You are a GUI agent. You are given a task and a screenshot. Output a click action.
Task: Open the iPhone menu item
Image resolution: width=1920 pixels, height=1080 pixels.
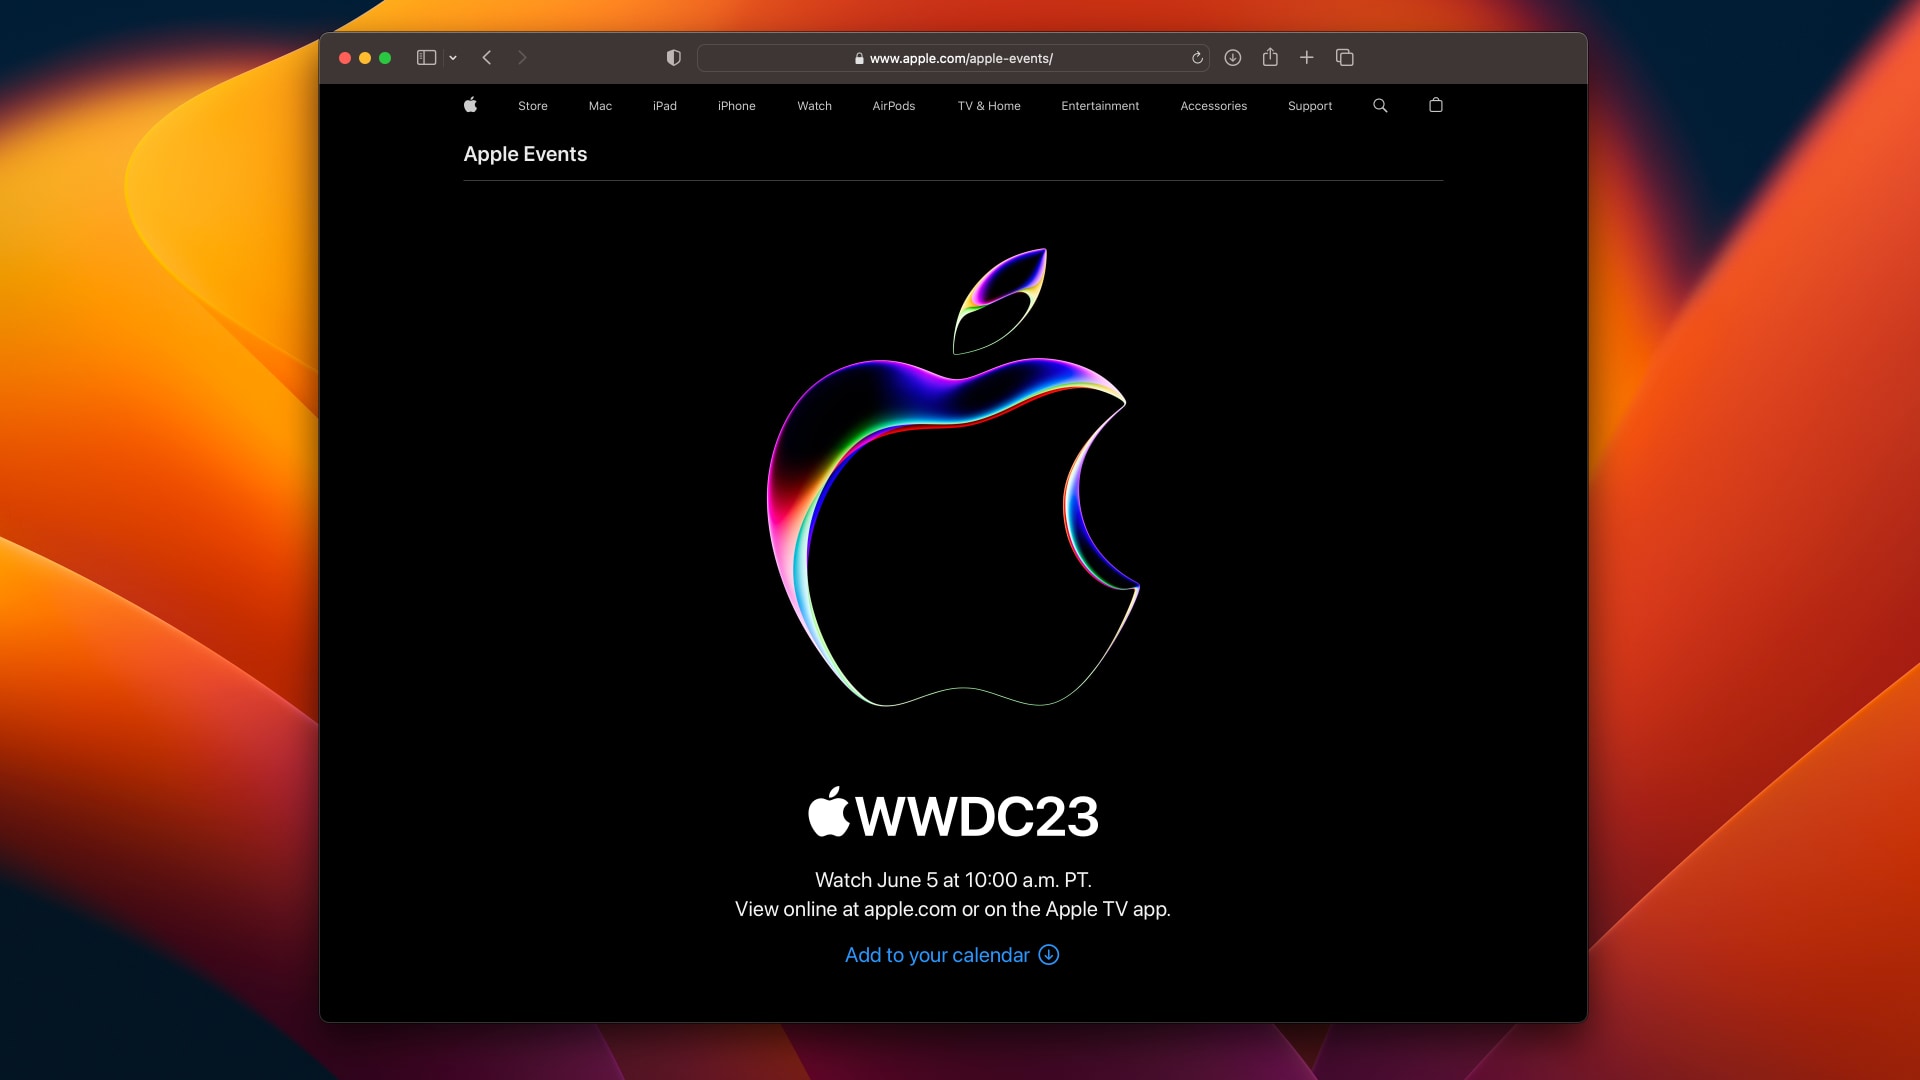pyautogui.click(x=737, y=106)
